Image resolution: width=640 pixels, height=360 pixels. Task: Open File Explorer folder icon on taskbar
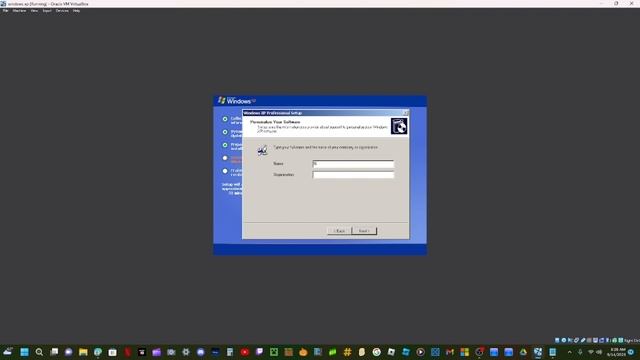pos(83,352)
